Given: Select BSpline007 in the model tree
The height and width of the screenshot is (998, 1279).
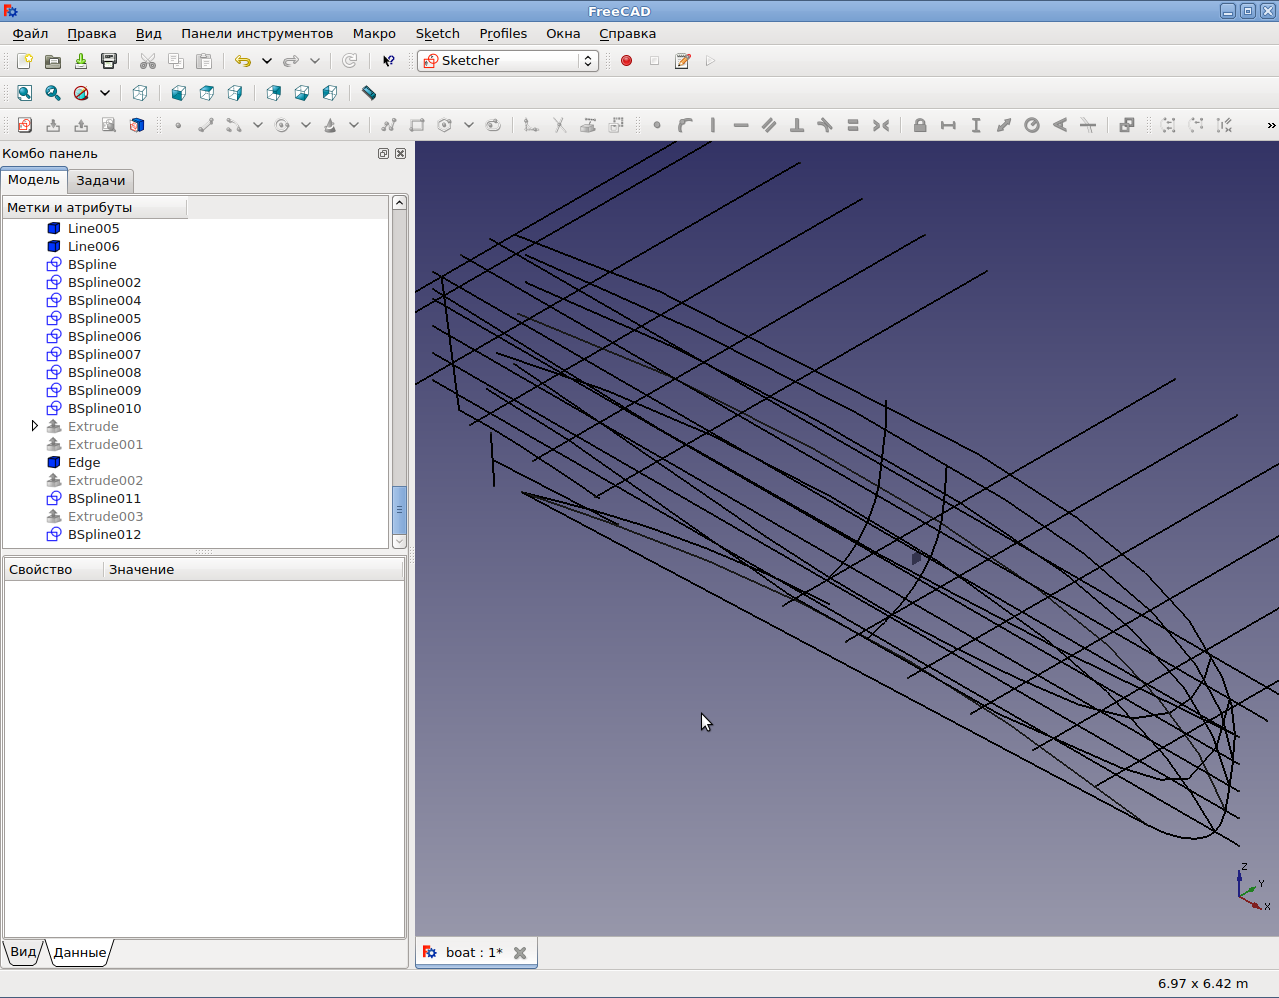Looking at the screenshot, I should click(104, 354).
